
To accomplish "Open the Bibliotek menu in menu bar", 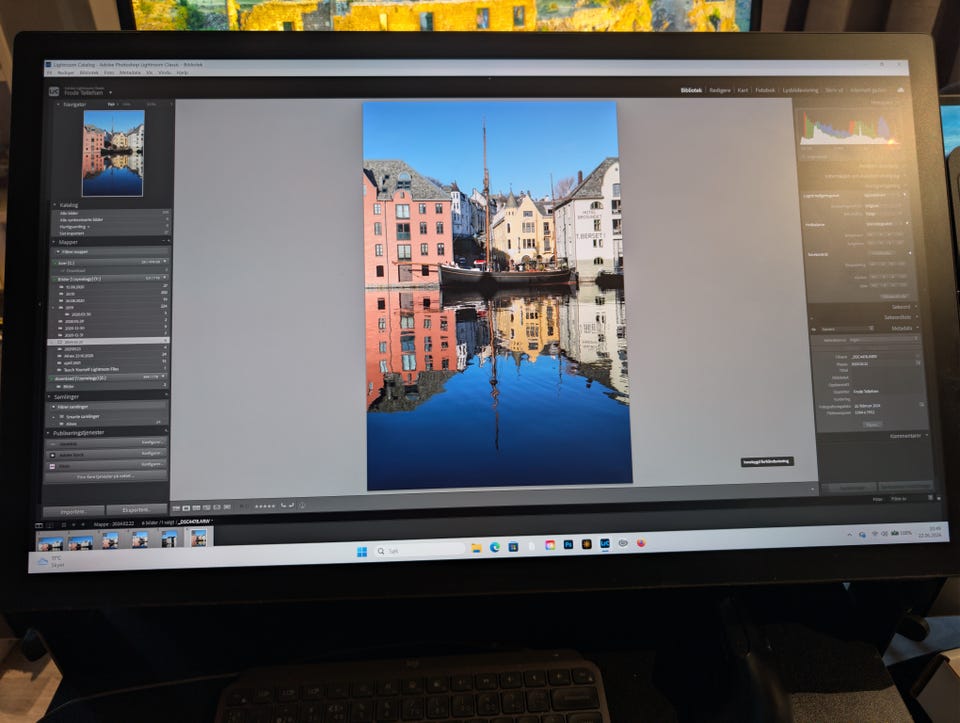I will click(x=89, y=72).
